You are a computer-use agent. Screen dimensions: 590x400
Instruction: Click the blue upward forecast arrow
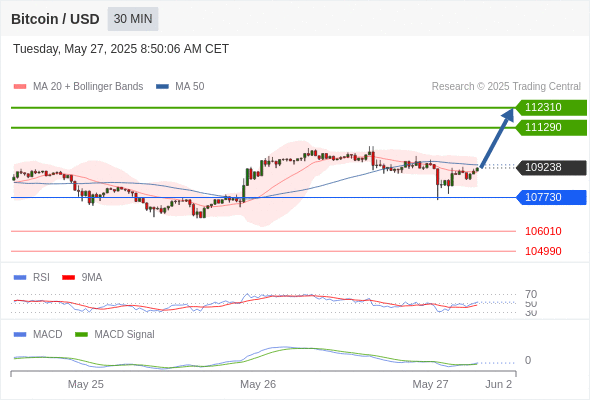click(x=497, y=137)
